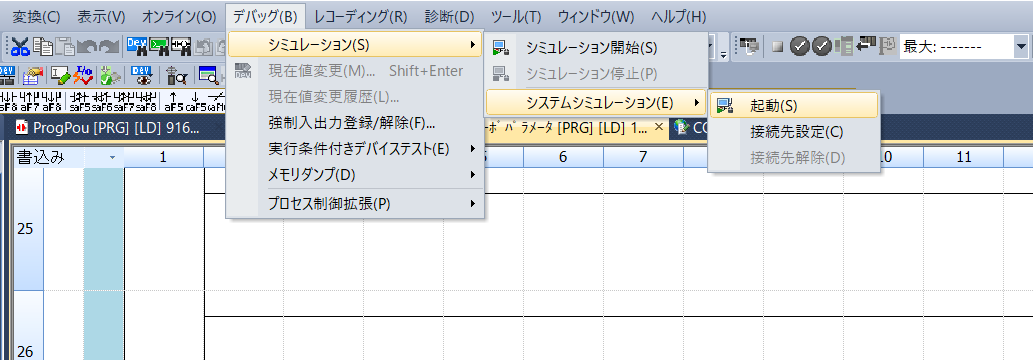The width and height of the screenshot is (1033, 360).
Task: Open the レコーディング(R) menu
Action: 360,16
